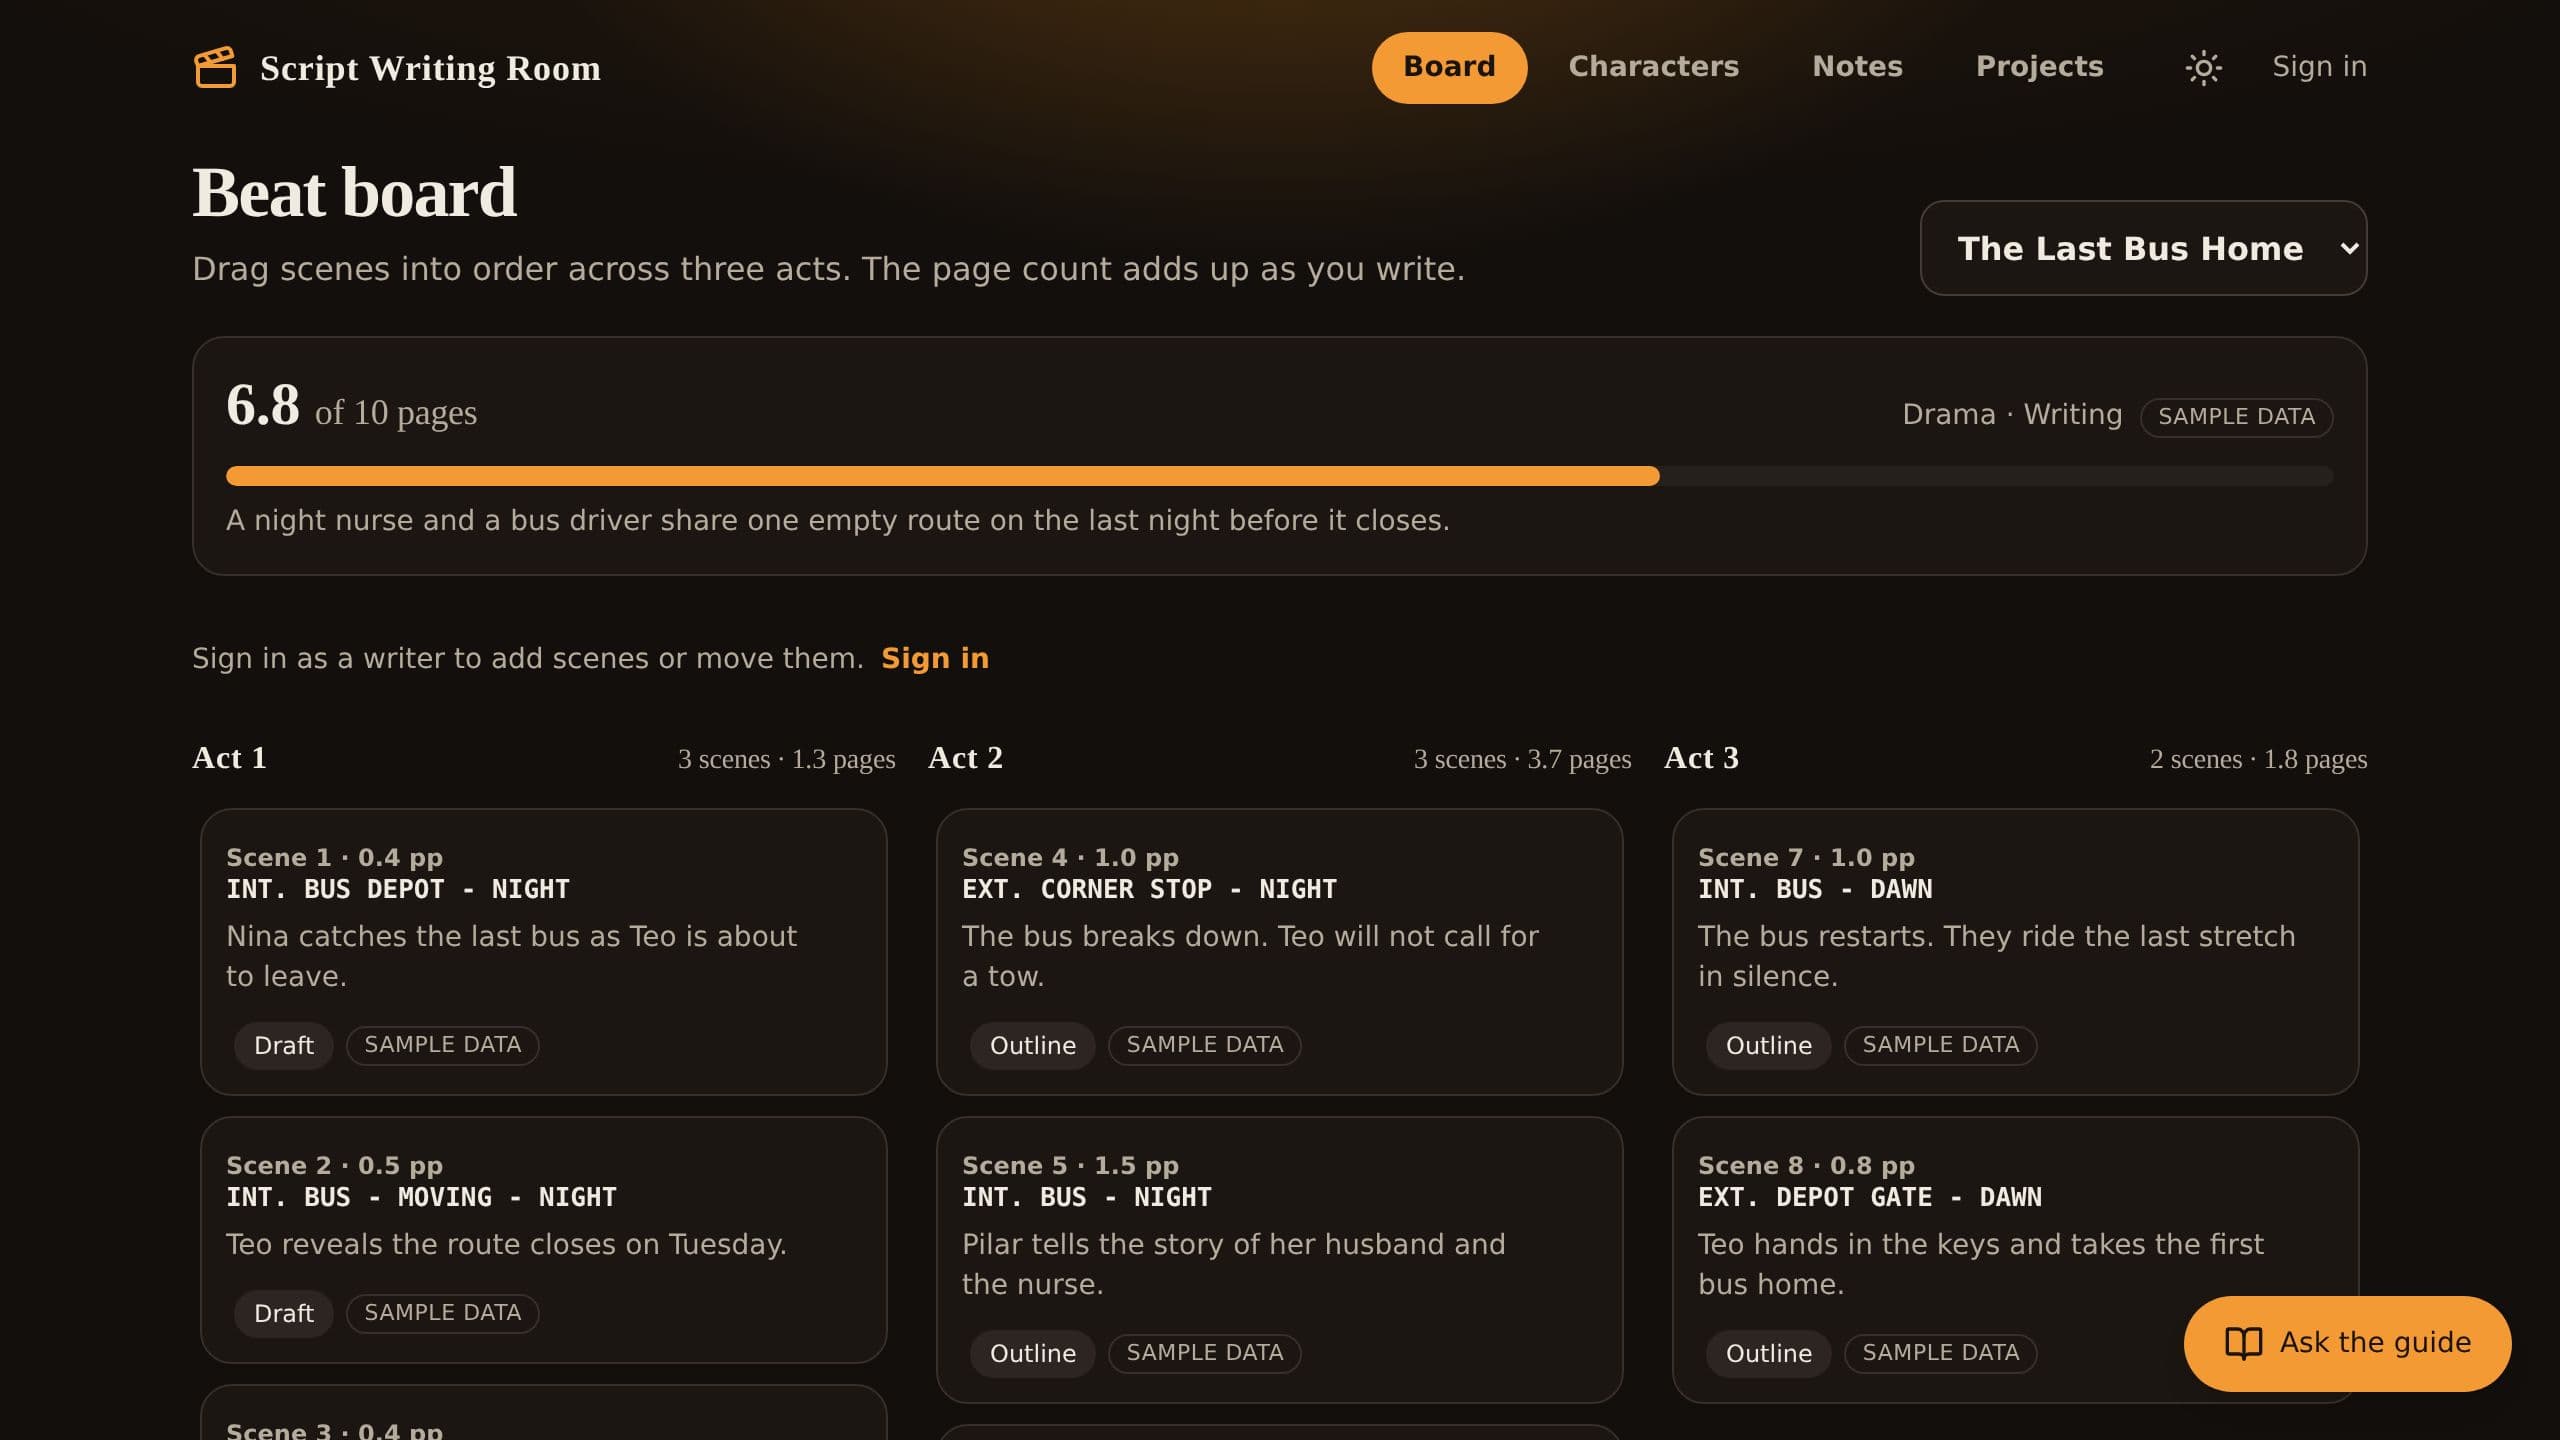Toggle the sun theme icon
2560x1440 pixels.
click(2203, 67)
